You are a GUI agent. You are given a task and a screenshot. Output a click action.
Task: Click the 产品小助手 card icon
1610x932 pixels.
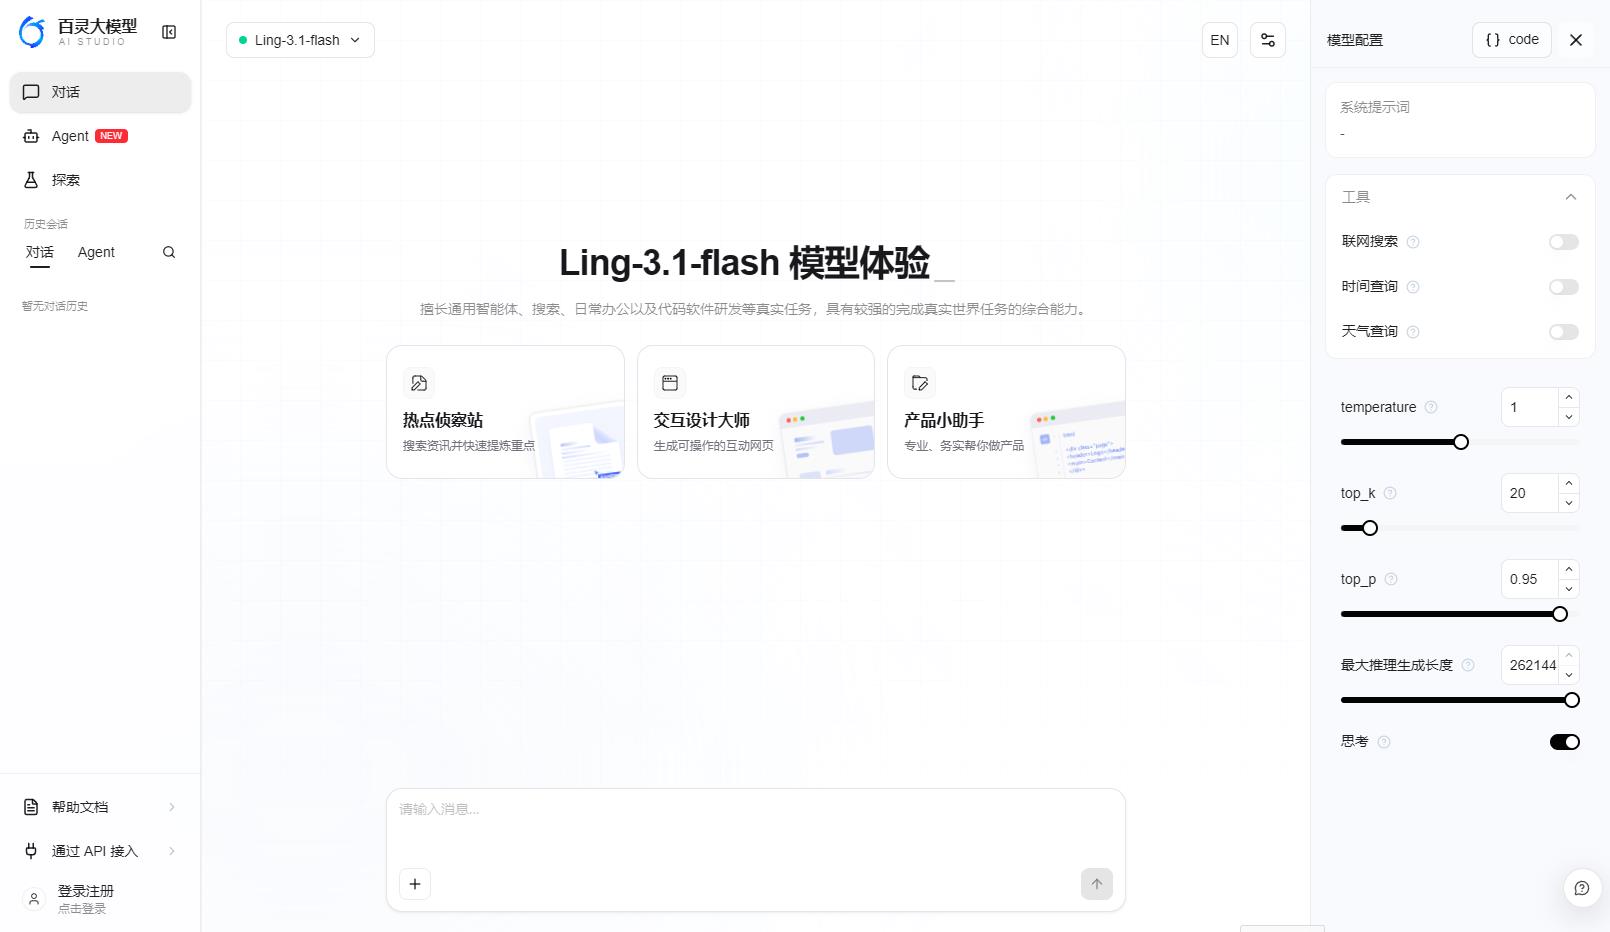point(920,383)
